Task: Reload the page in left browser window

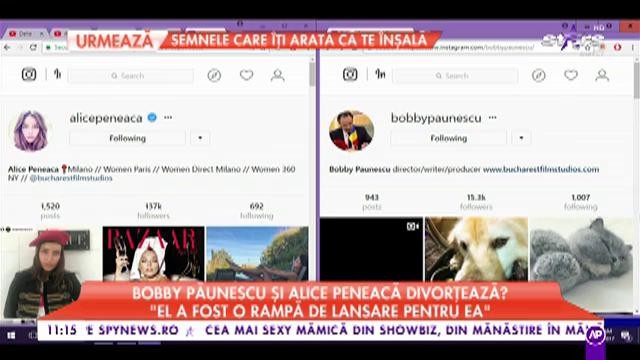Action: pyautogui.click(x=33, y=47)
